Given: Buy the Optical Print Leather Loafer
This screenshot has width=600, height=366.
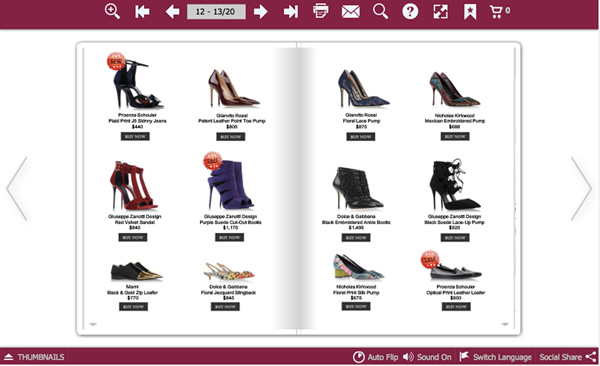Looking at the screenshot, I should coord(456,307).
